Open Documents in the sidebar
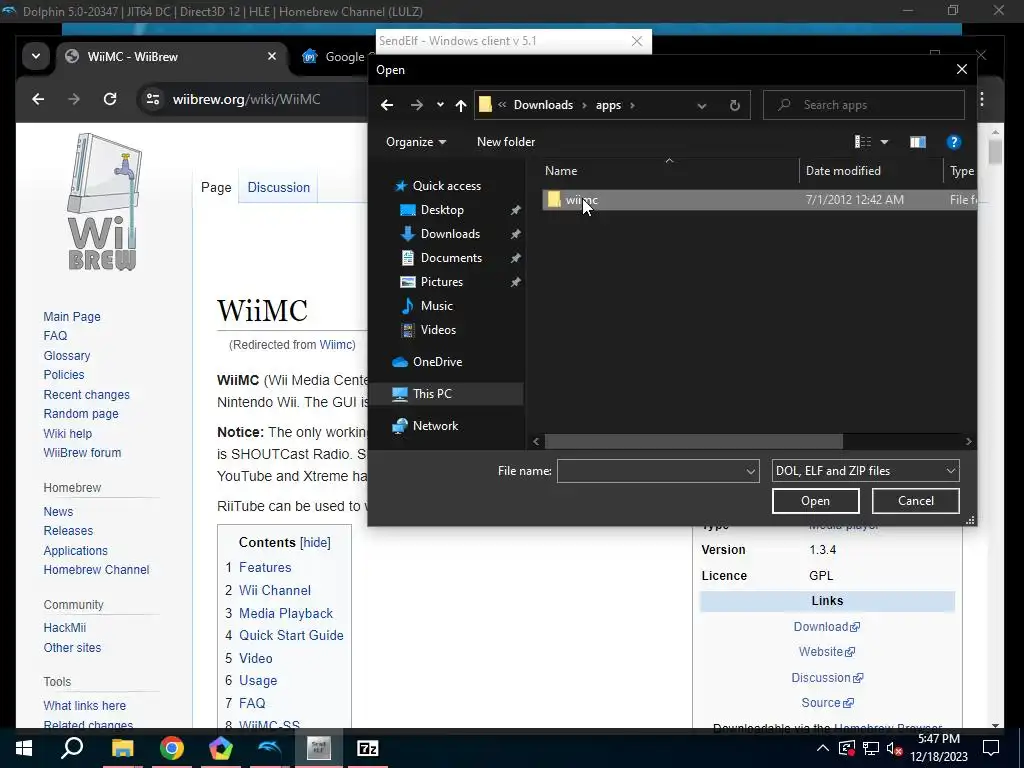Screen dimensions: 1024x768 [451, 258]
